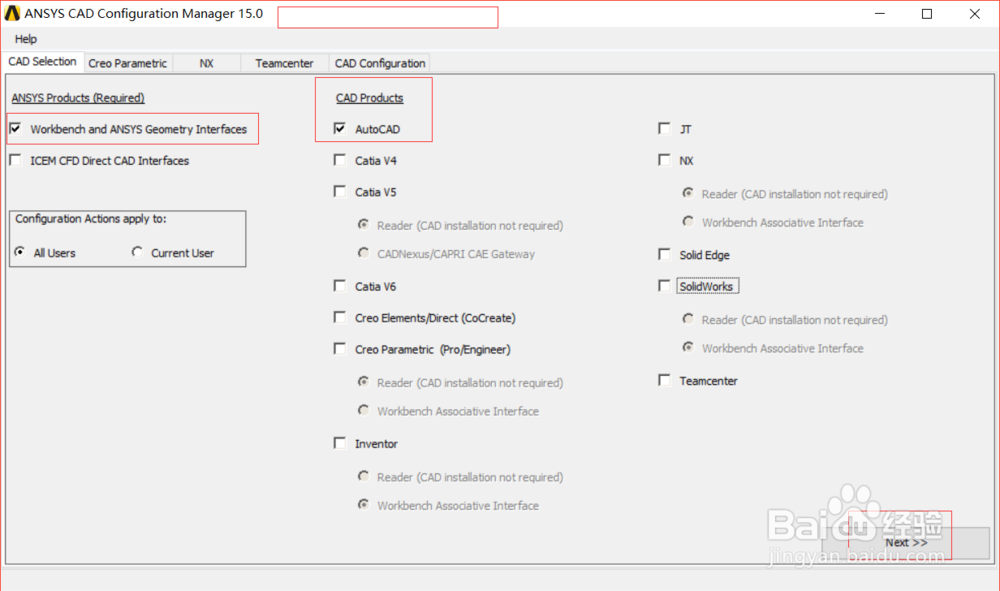The height and width of the screenshot is (591, 1000).
Task: Click the ANSYS logo icon in title bar
Action: (12, 13)
